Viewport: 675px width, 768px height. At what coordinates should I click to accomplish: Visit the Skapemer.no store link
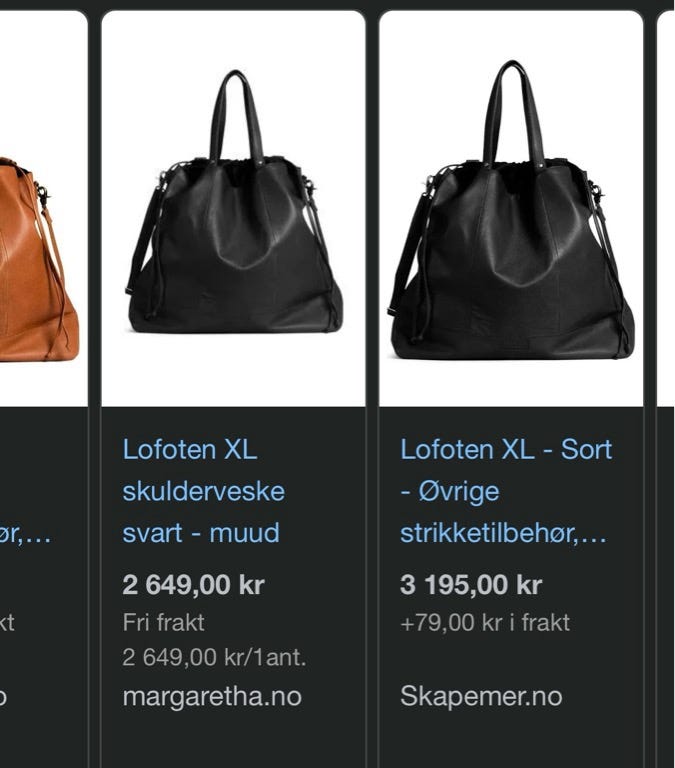(x=481, y=696)
